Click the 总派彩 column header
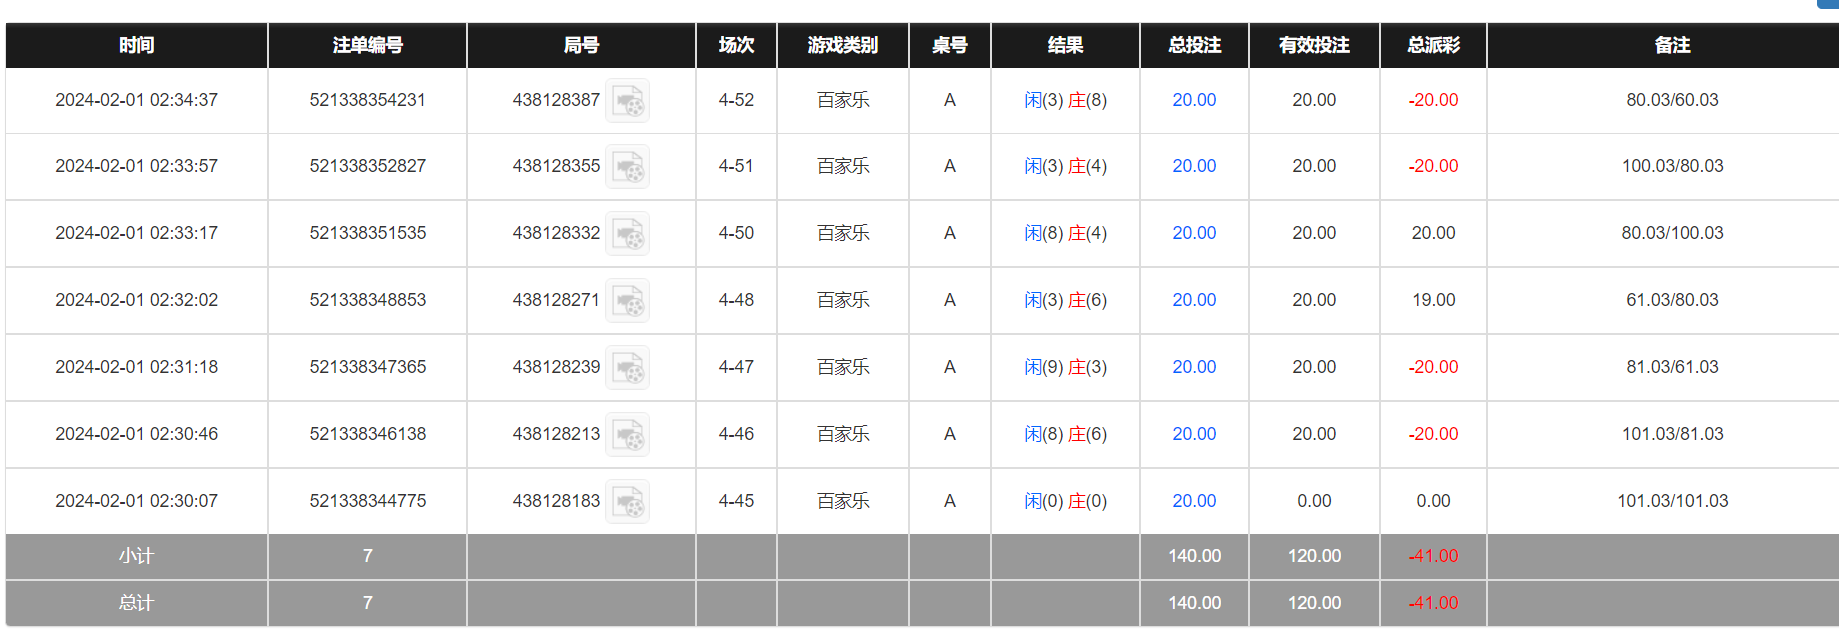This screenshot has width=1839, height=630. coord(1433,45)
